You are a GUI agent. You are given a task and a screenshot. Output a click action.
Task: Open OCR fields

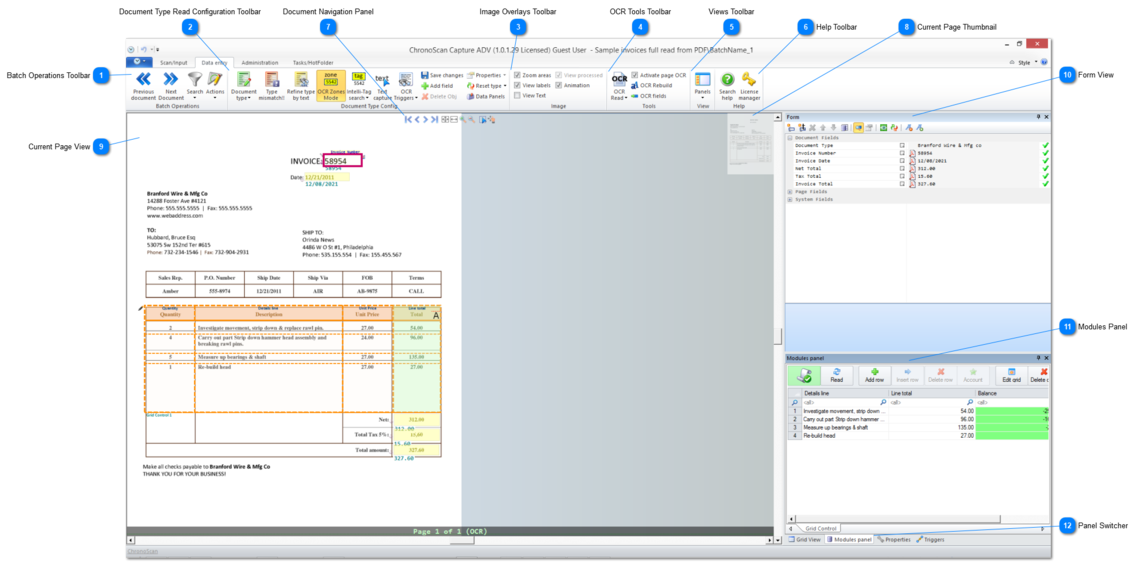[648, 95]
